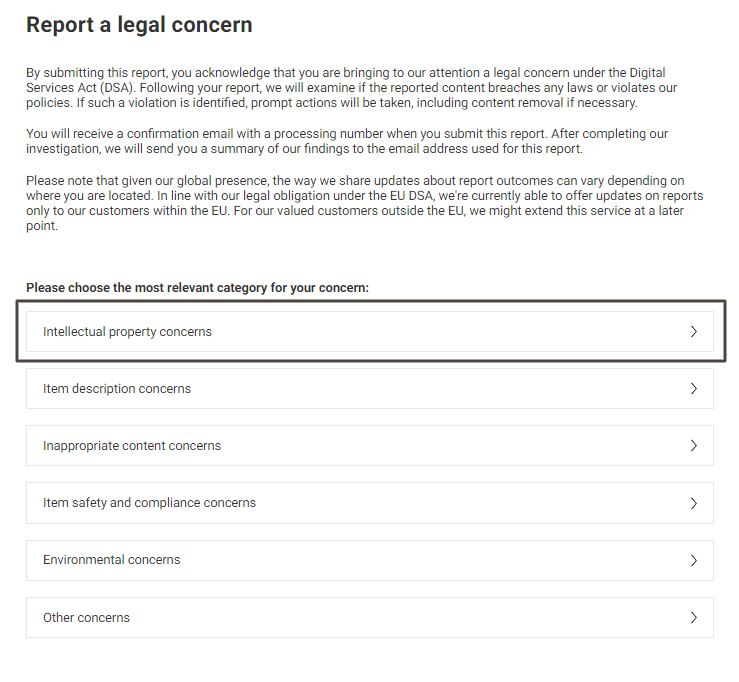
Task: Choose the Item description concerns text
Action: pyautogui.click(x=117, y=389)
